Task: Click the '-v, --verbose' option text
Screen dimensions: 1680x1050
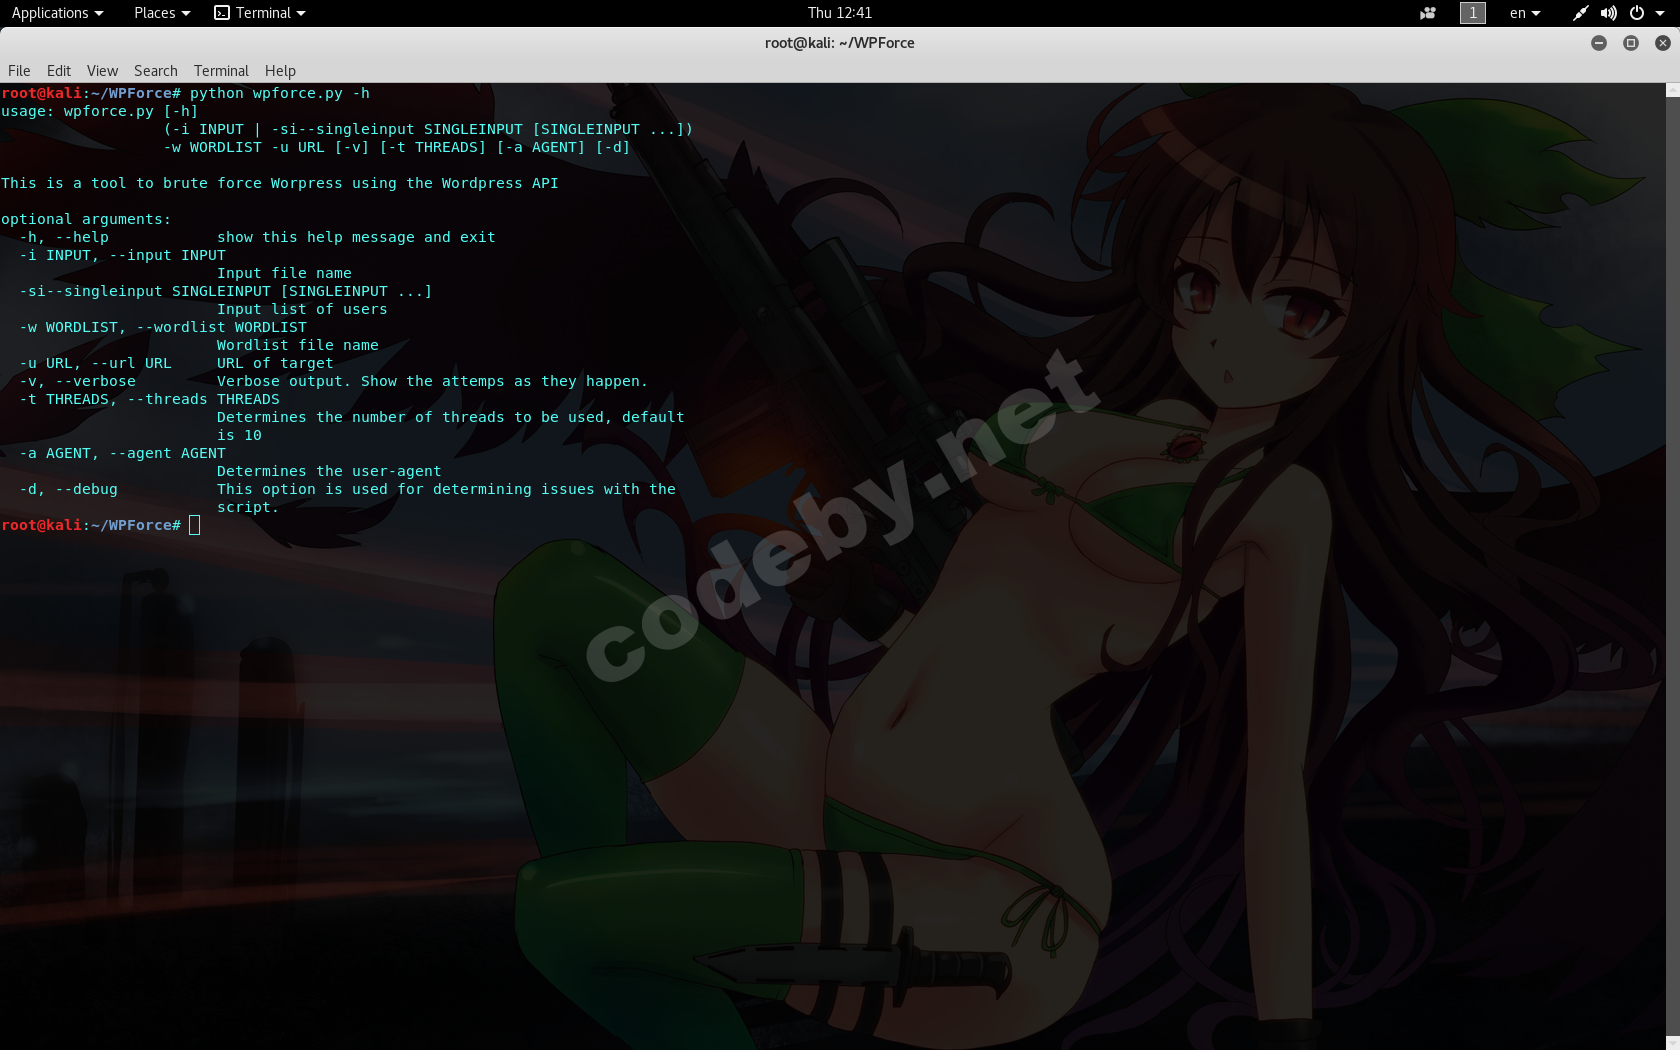Action: [77, 381]
